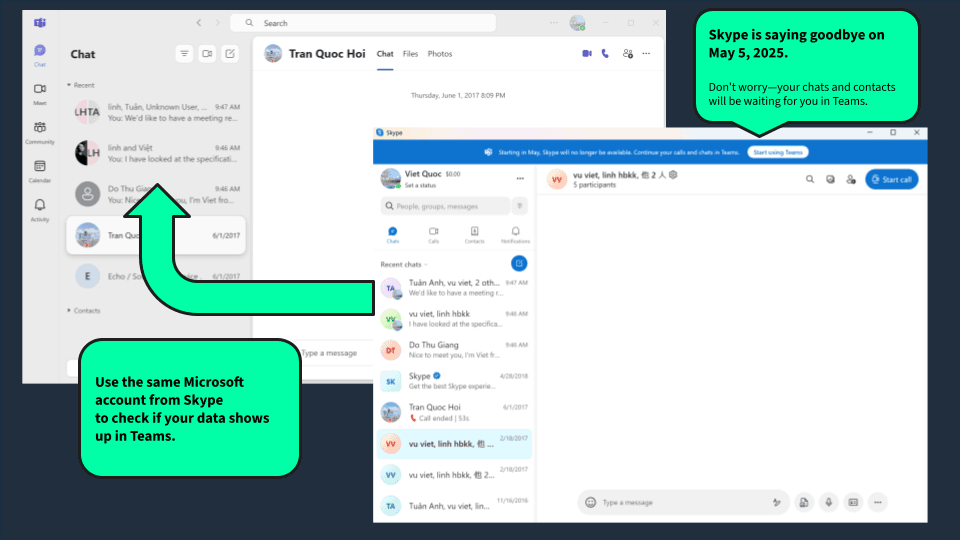Select Skype Chats tab
The height and width of the screenshot is (540, 960).
point(392,235)
